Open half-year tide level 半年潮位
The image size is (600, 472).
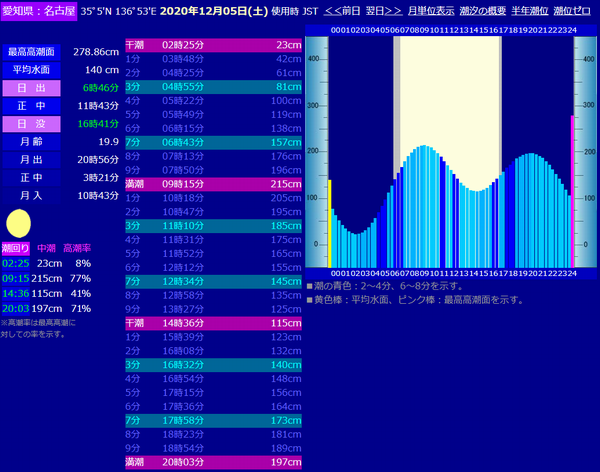(530, 11)
